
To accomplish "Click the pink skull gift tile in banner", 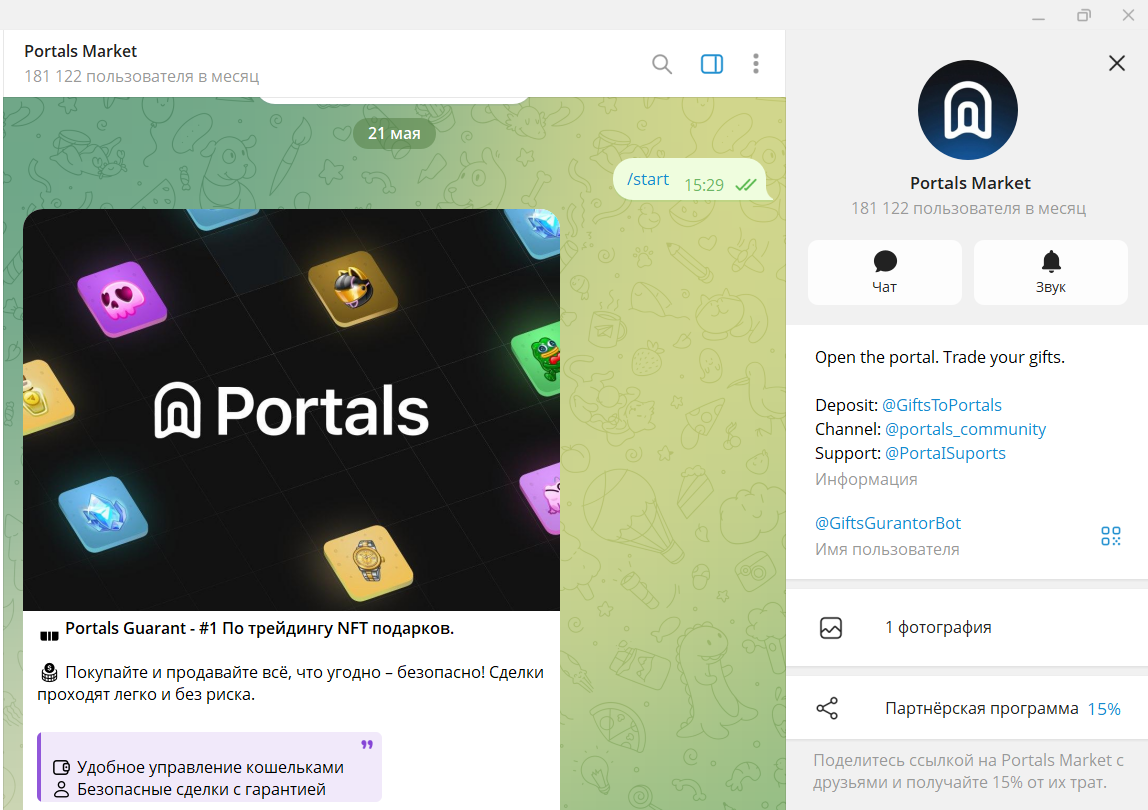I will [122, 299].
